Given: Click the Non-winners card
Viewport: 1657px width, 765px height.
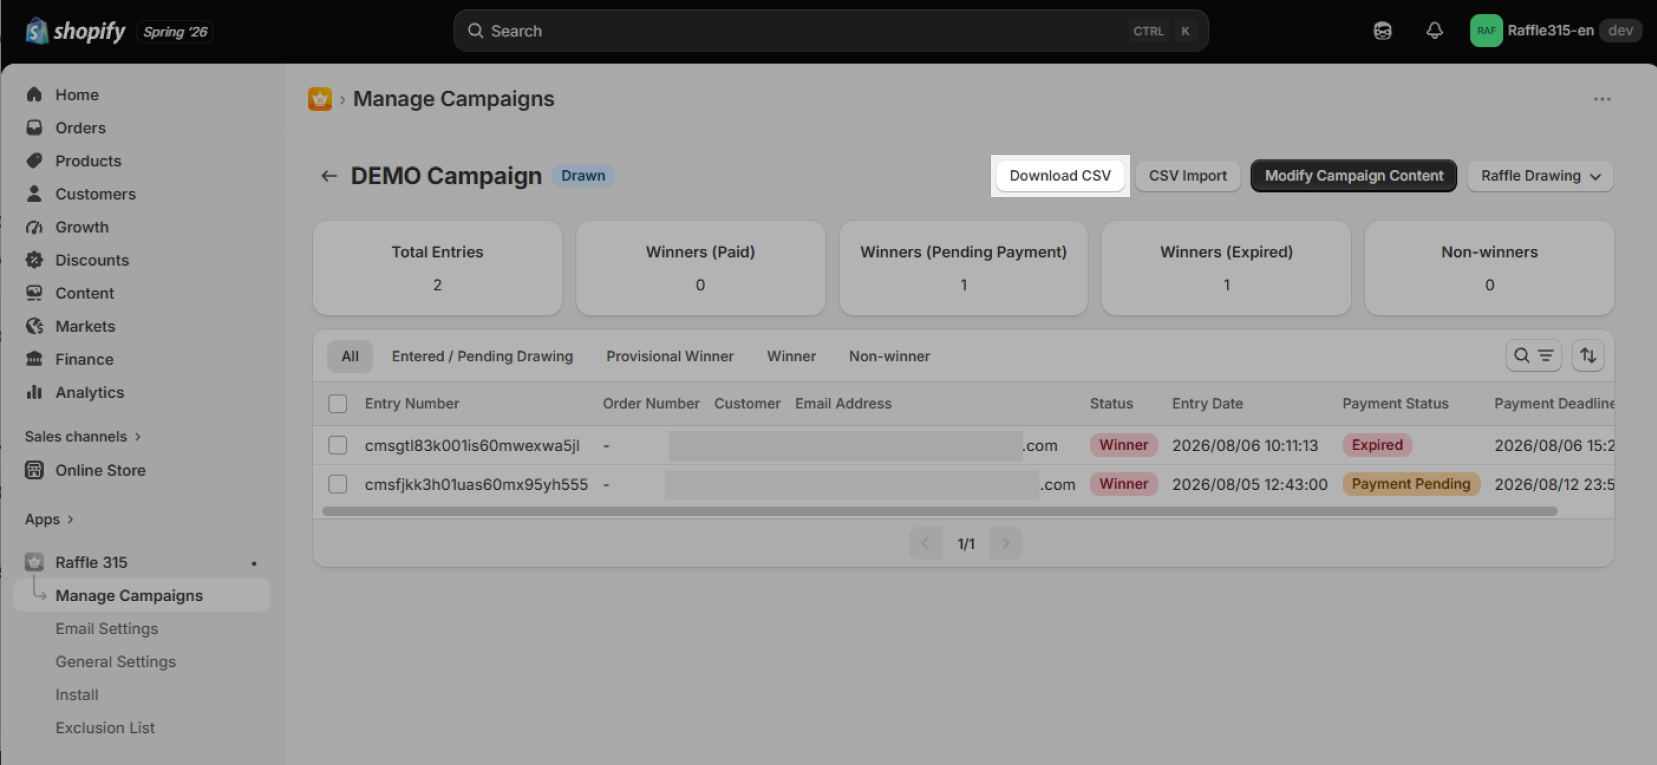Looking at the screenshot, I should click(1489, 268).
